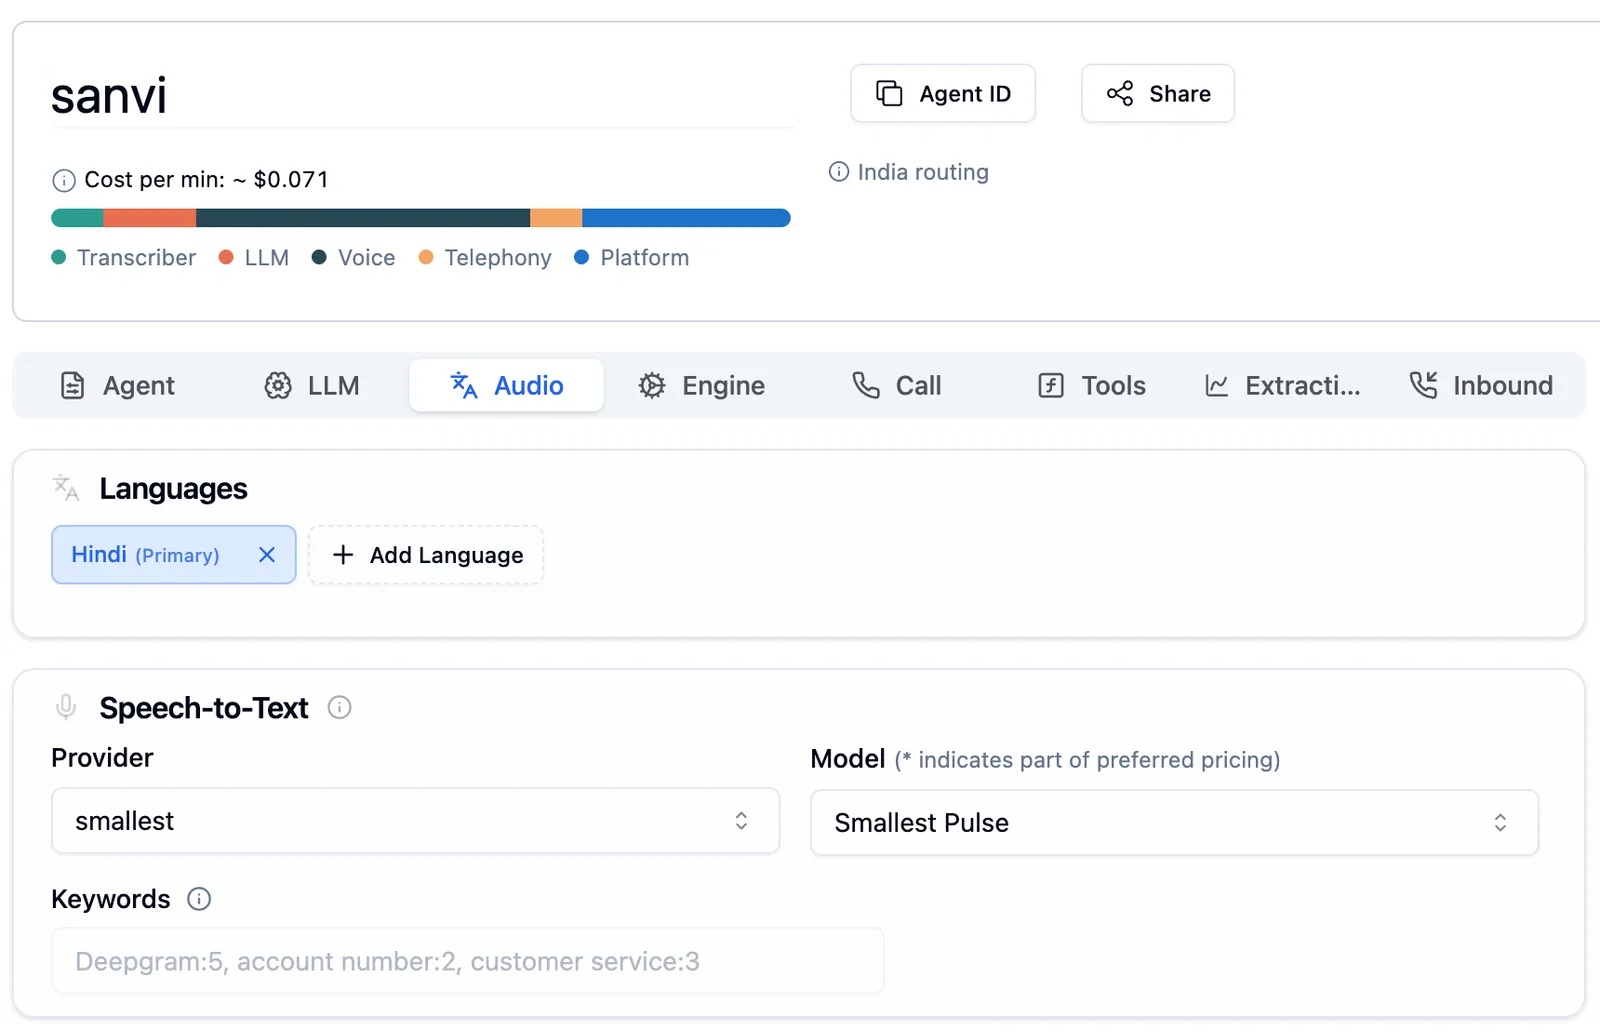The image size is (1600, 1033).
Task: Click the agent name field 'sanvi'
Action: (424, 96)
